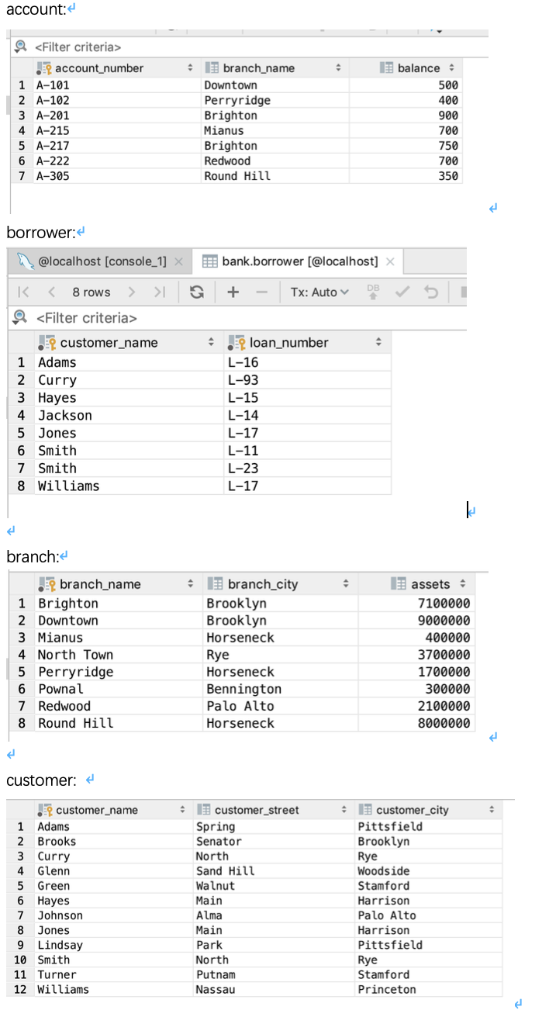
Task: Go to next page in borrower toolbar
Action: click(131, 292)
